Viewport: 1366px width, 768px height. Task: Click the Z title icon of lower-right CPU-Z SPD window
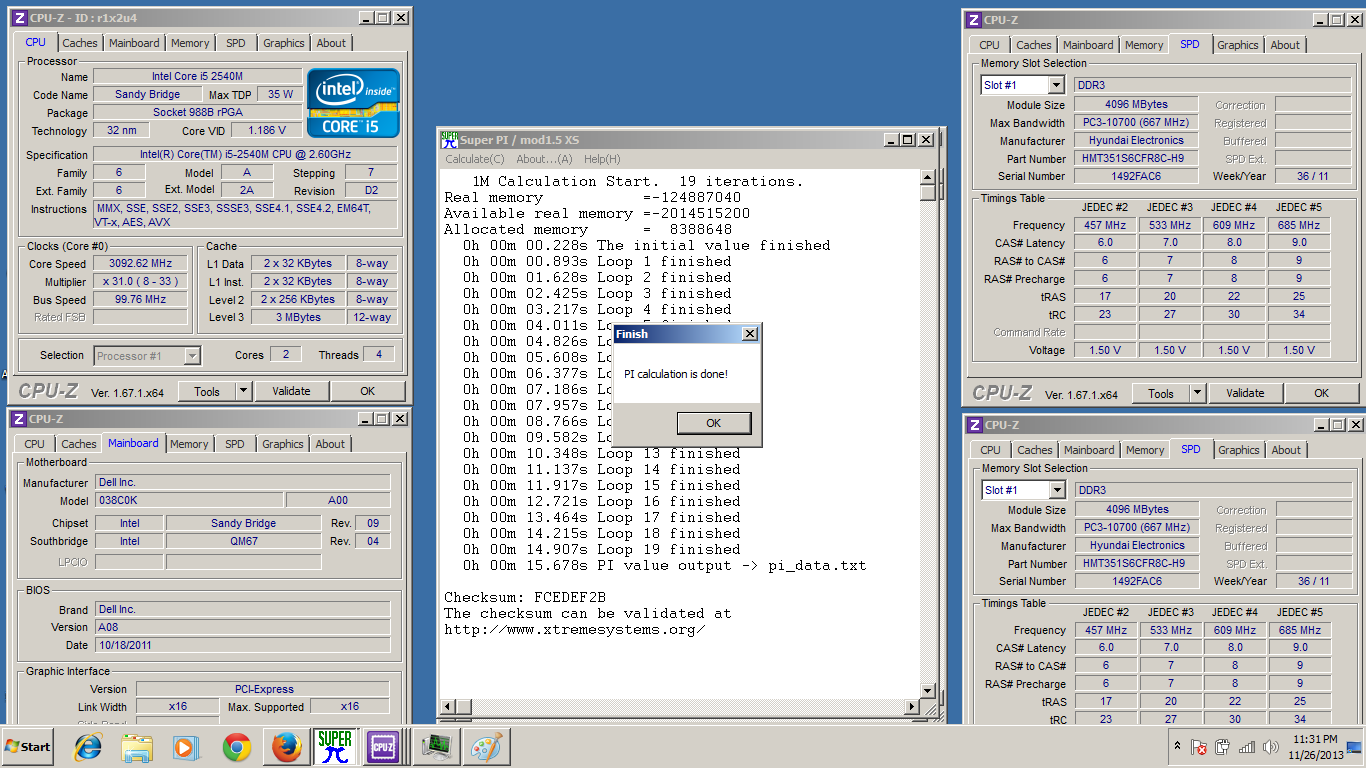pyautogui.click(x=974, y=425)
